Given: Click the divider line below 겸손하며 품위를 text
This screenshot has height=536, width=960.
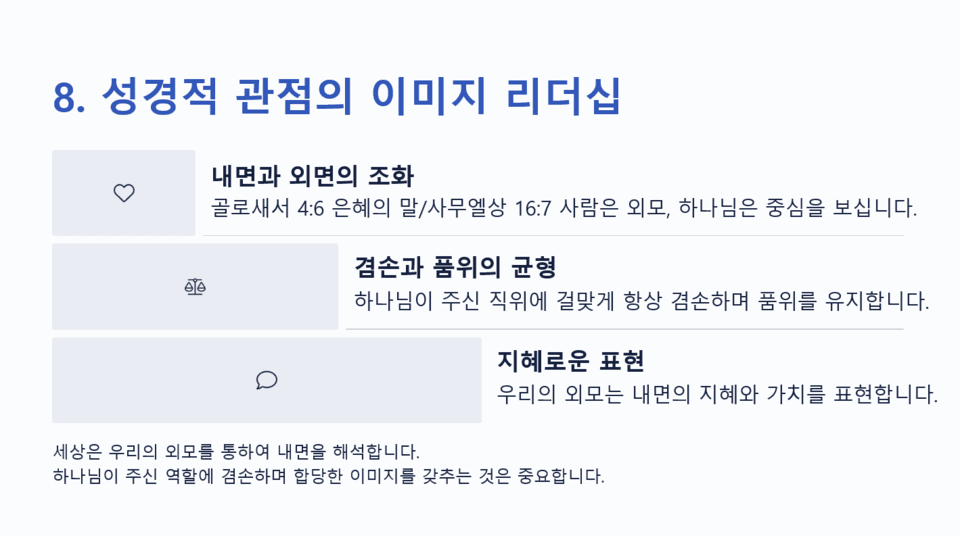Looking at the screenshot, I should [624, 329].
